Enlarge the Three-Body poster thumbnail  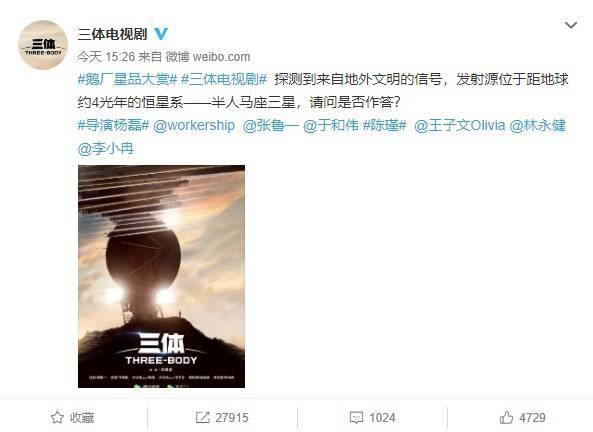(161, 276)
